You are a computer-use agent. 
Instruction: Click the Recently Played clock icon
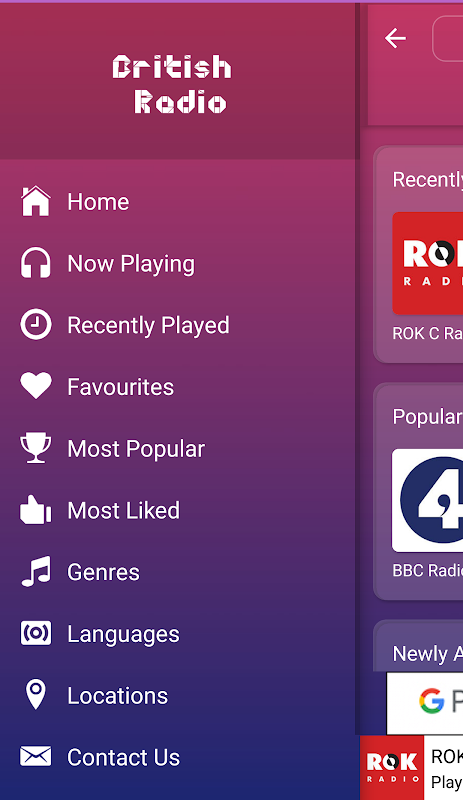pos(35,324)
